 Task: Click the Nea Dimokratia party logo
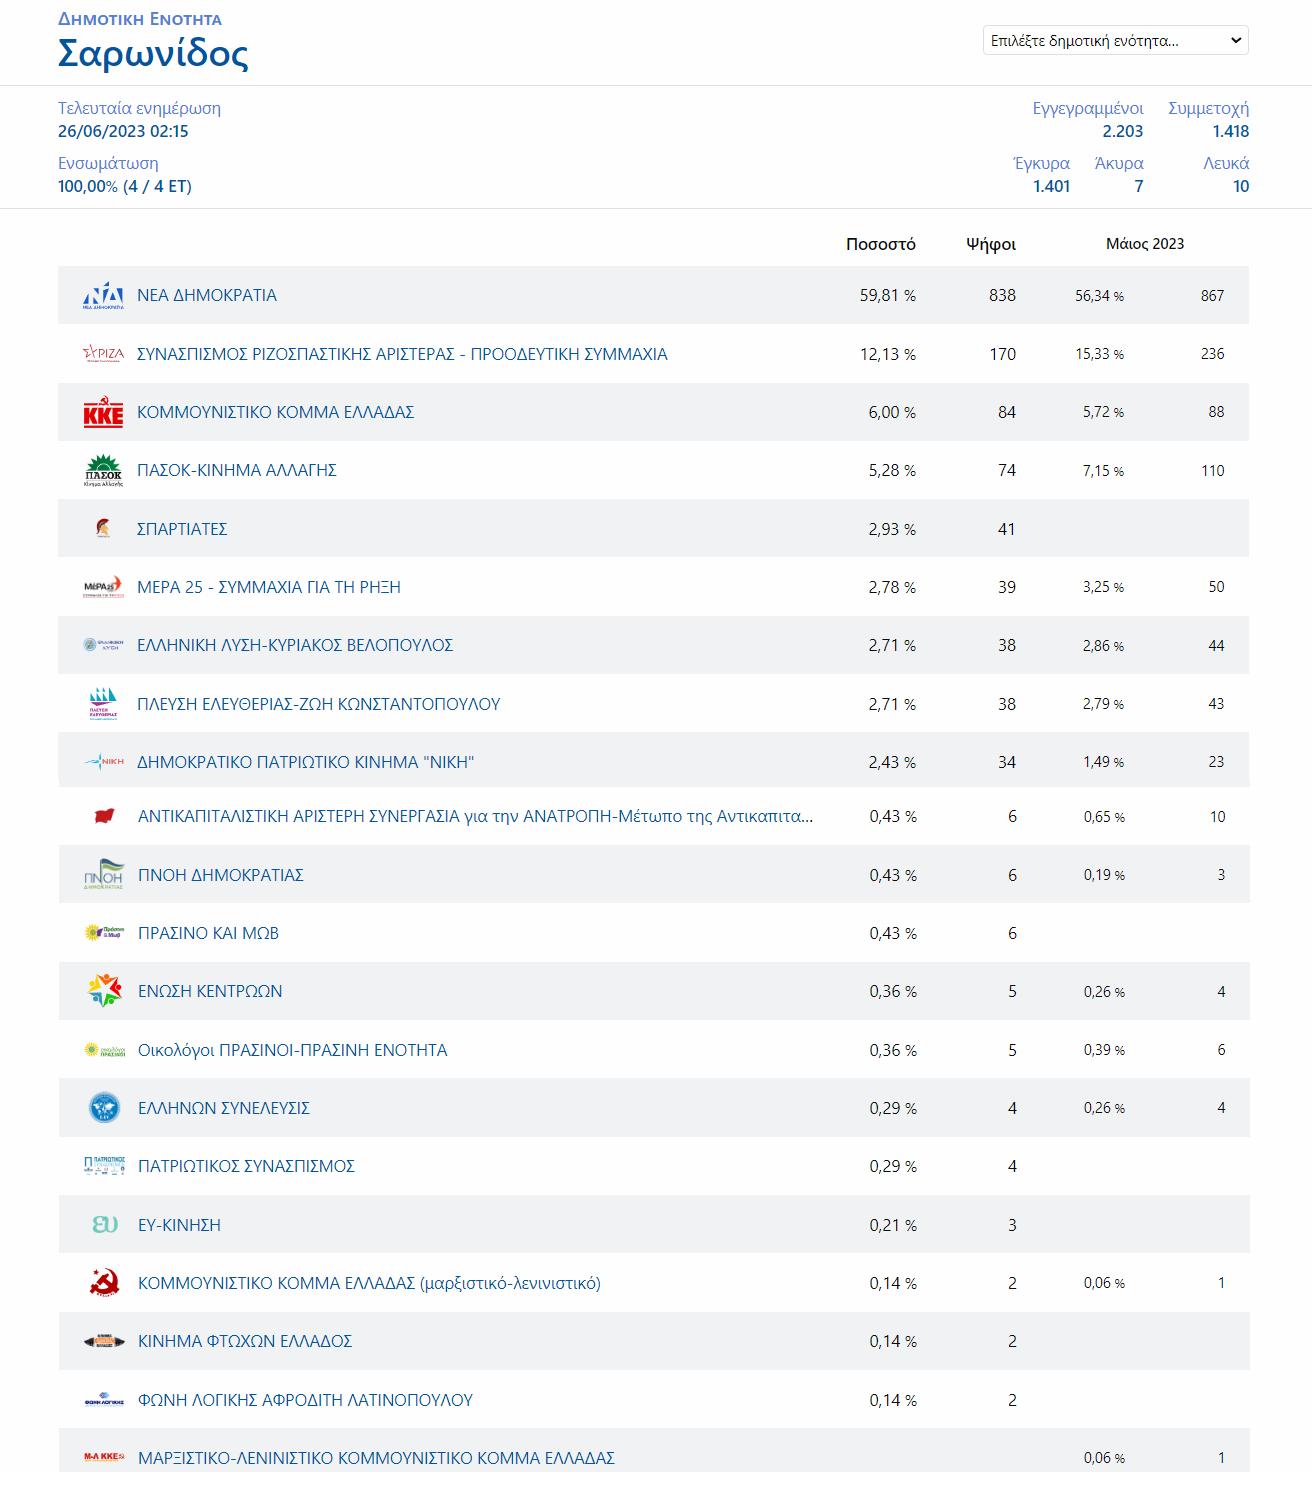(103, 296)
